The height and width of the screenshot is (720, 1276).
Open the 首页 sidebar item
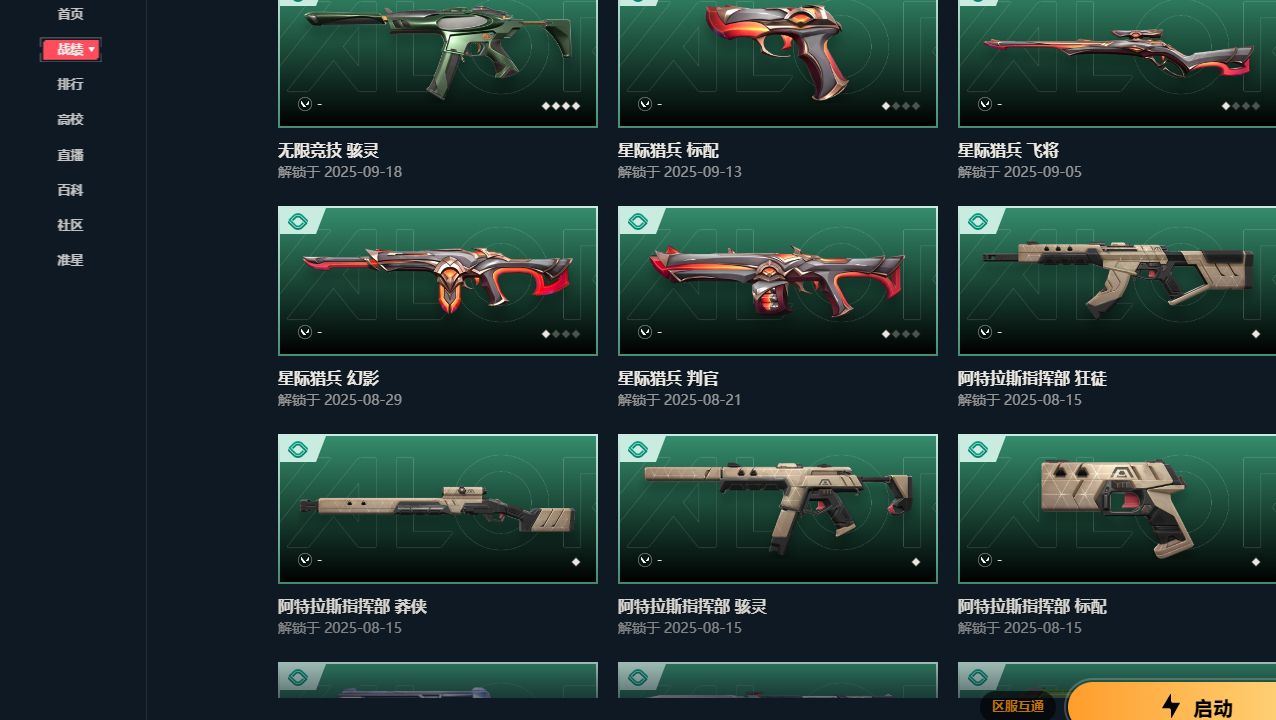pos(70,14)
